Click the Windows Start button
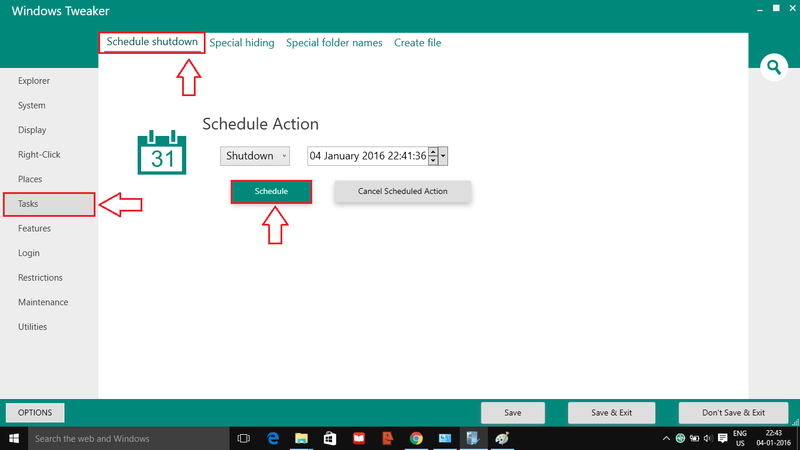 click(x=14, y=438)
